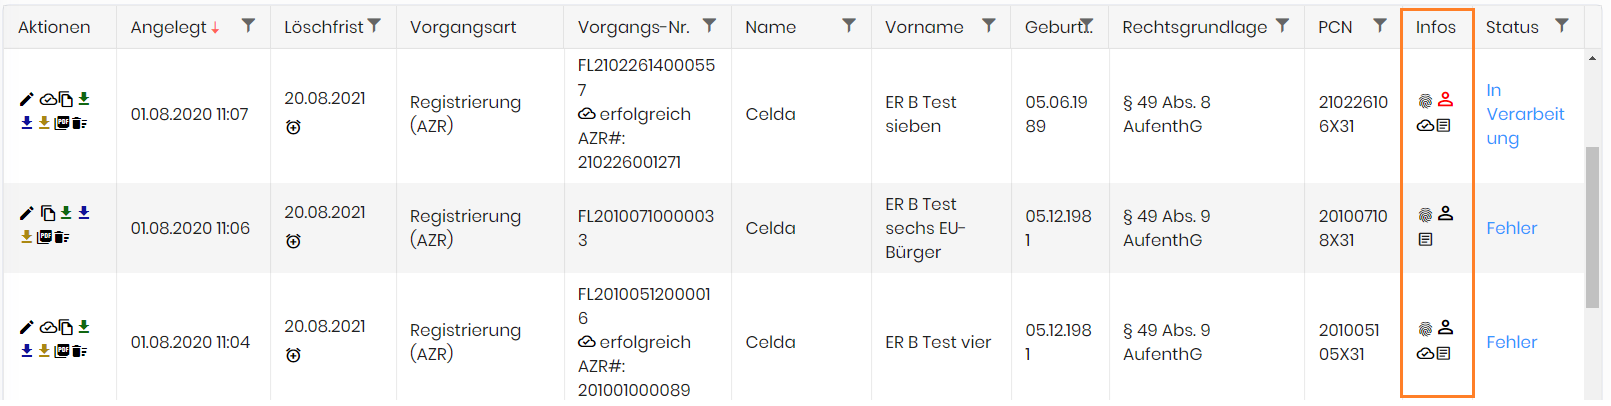1611x406 pixels.
Task: Click green download icon in first row actions
Action: [84, 99]
